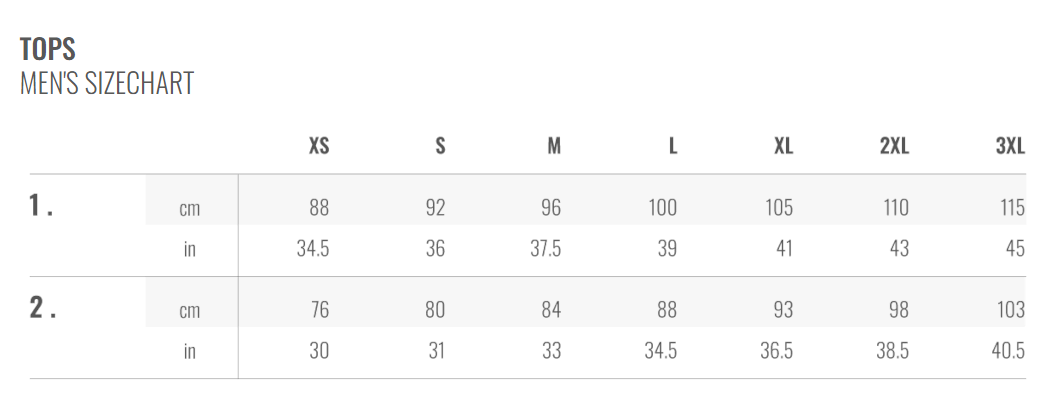Select the 3XL size column header
Image resolution: width=1056 pixels, height=416 pixels.
click(x=1010, y=146)
